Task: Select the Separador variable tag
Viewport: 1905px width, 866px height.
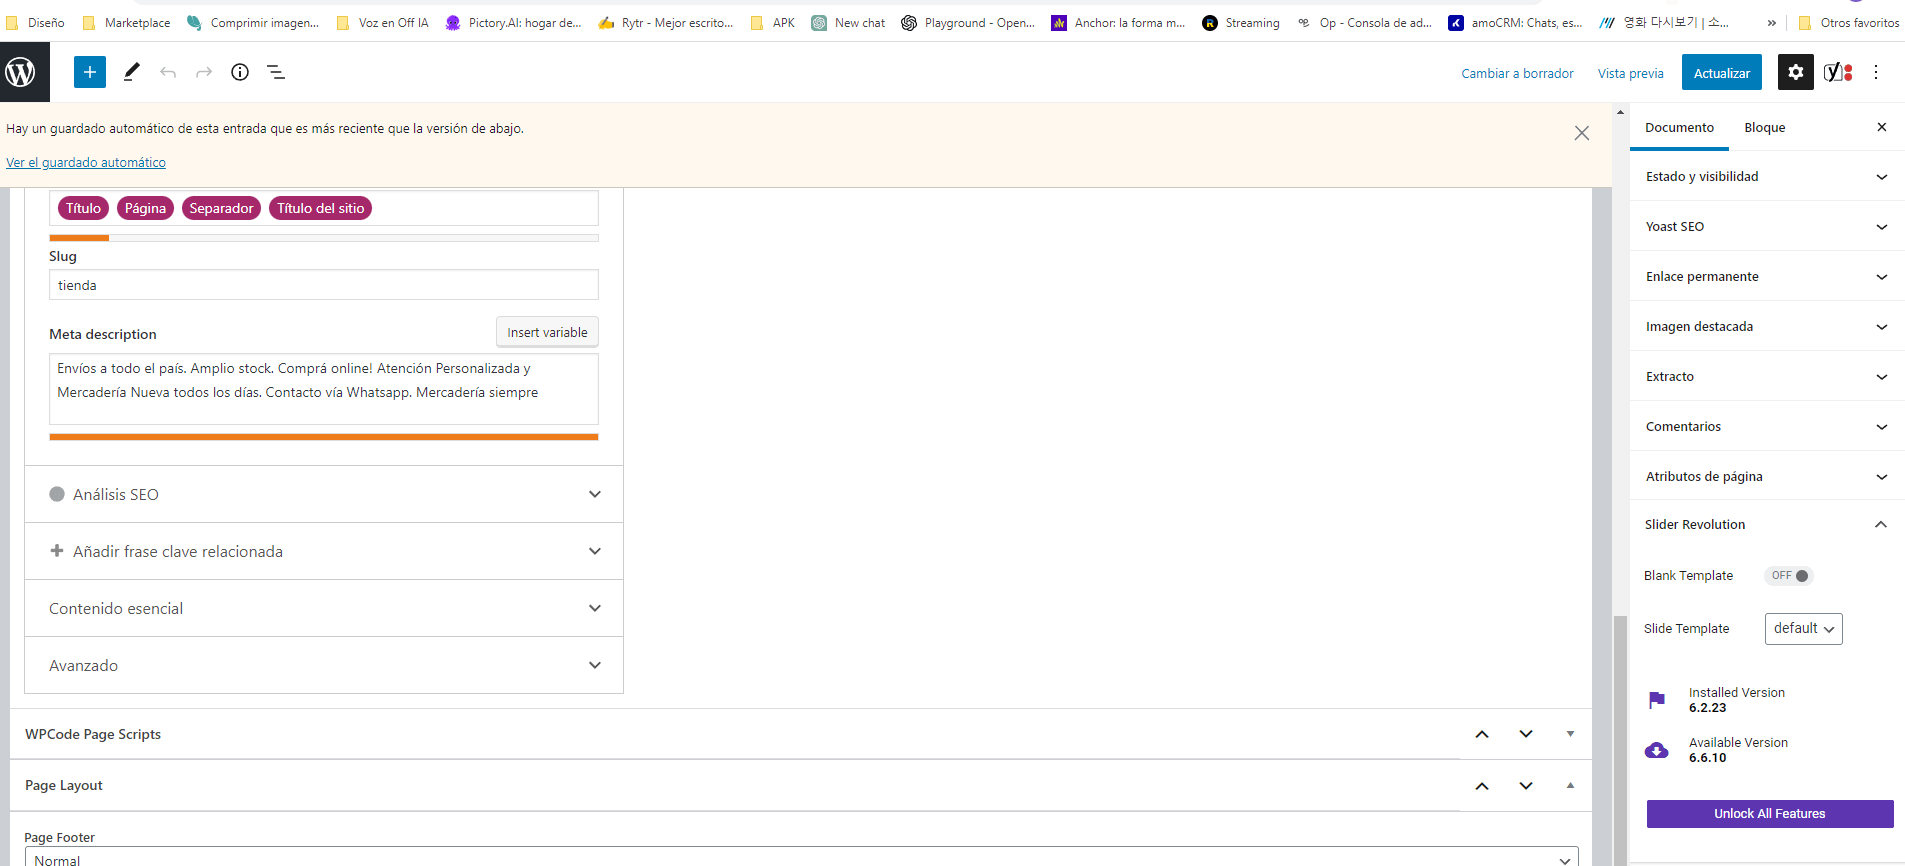Action: click(x=221, y=208)
